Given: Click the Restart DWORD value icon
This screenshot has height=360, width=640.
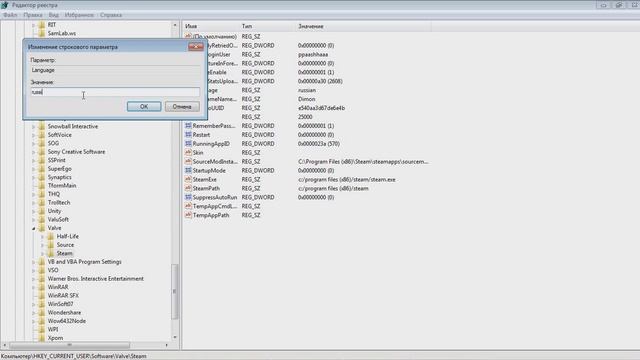Looking at the screenshot, I should pos(188,135).
